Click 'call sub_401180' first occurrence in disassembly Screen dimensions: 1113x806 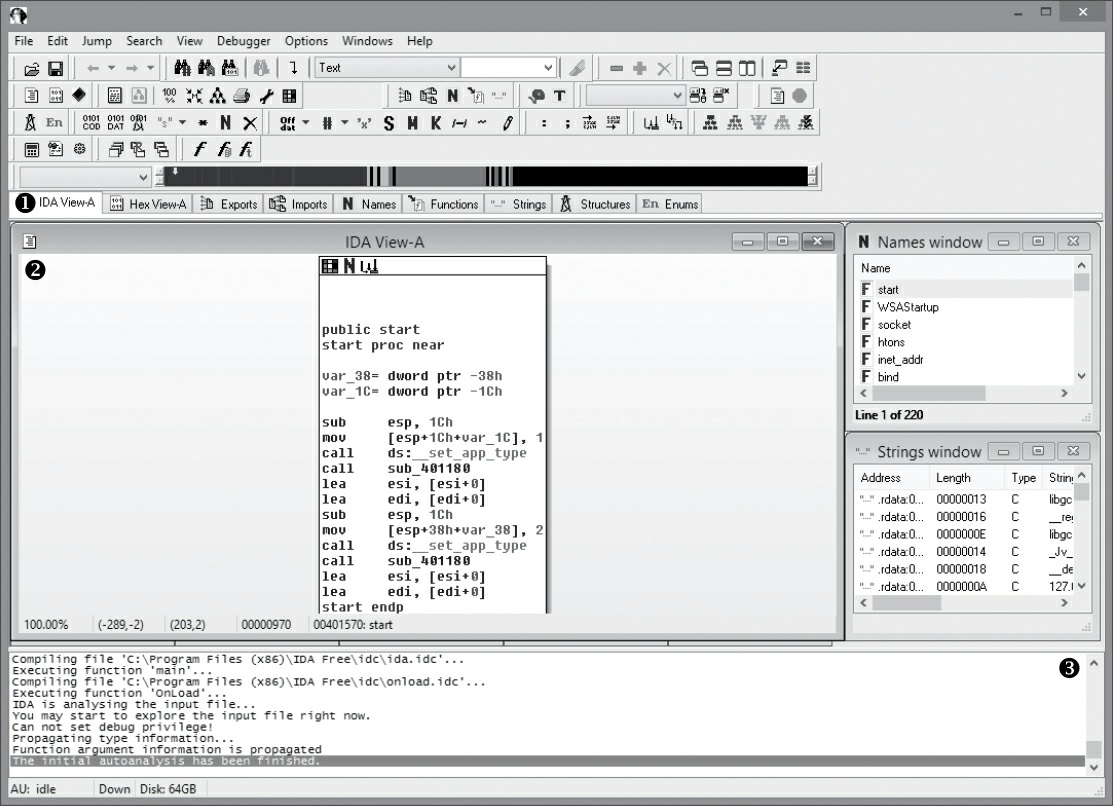[x=396, y=469]
